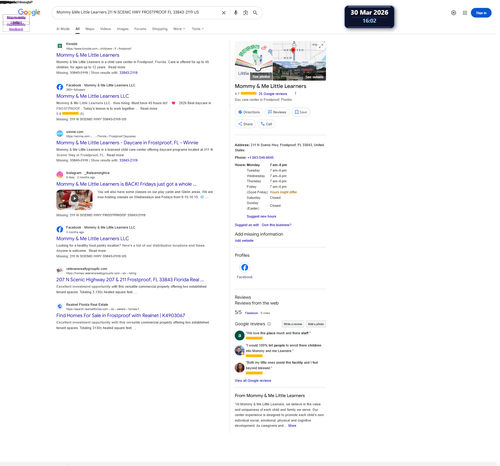Image resolution: width=500 pixels, height=466 pixels.
Task: Expand the More search filters dropdown
Action: pyautogui.click(x=179, y=29)
